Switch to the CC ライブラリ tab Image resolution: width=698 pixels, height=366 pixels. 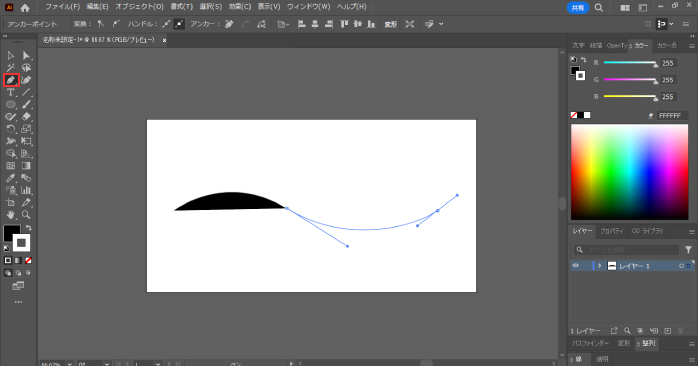(x=647, y=231)
